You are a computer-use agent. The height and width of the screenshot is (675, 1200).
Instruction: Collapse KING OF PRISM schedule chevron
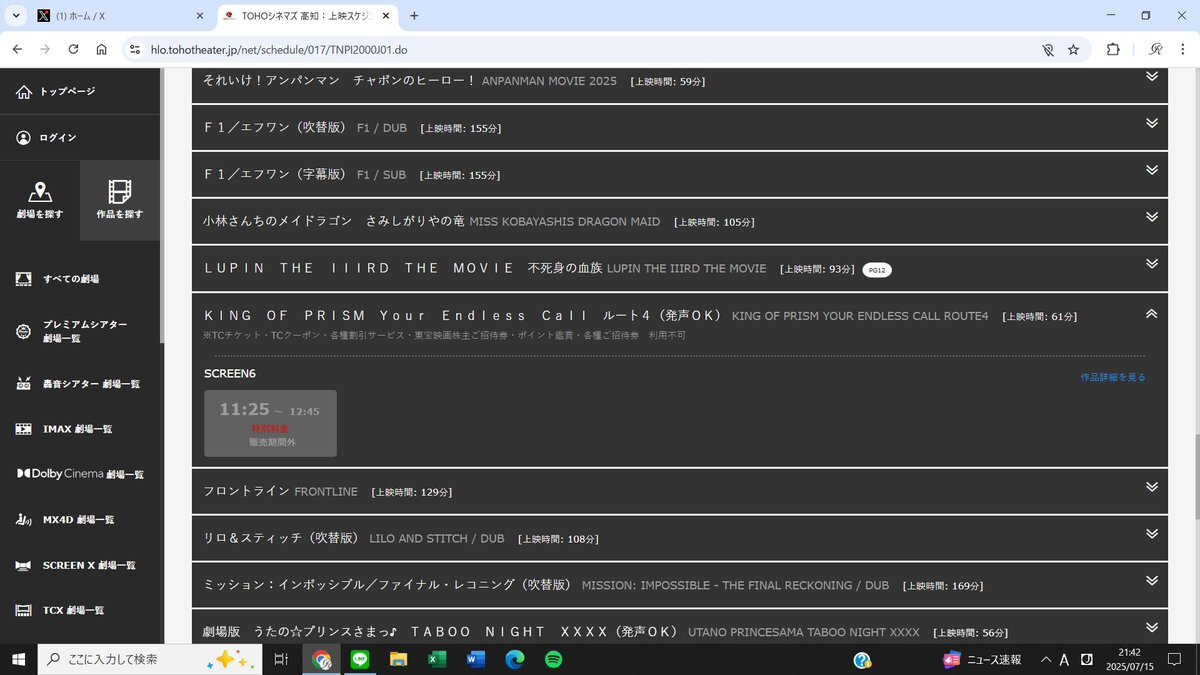coord(1151,313)
